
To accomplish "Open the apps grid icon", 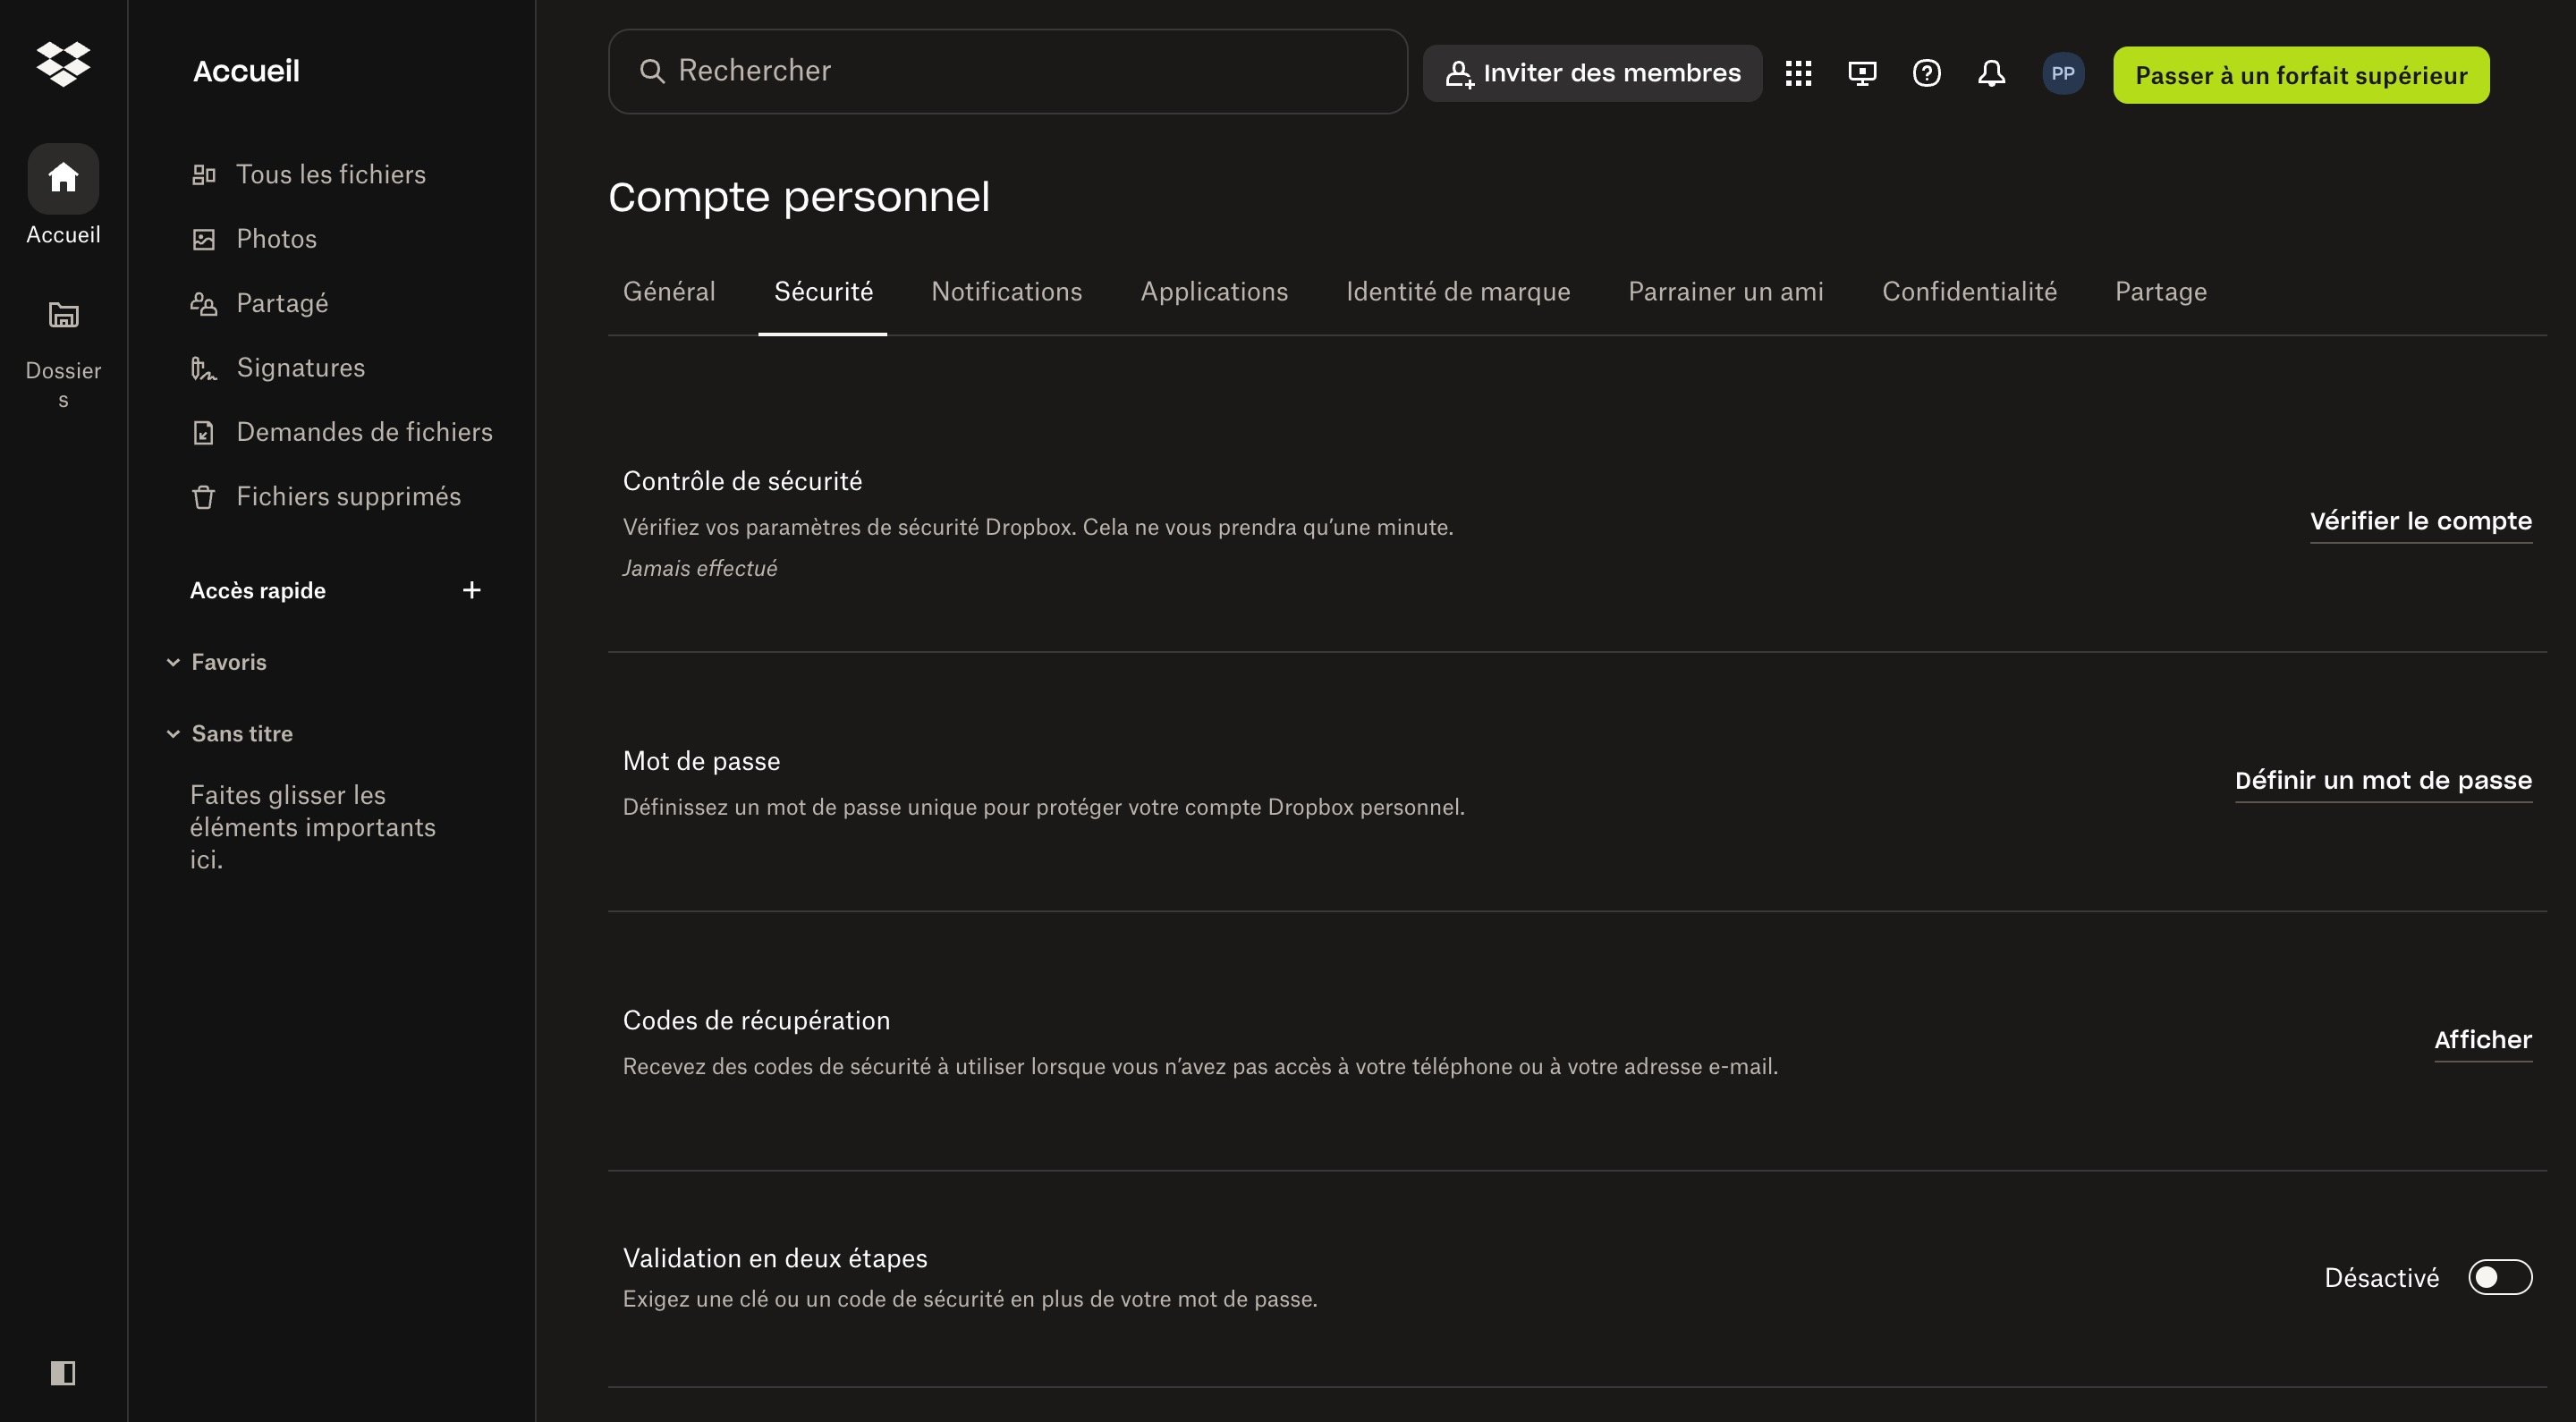I will point(1798,73).
